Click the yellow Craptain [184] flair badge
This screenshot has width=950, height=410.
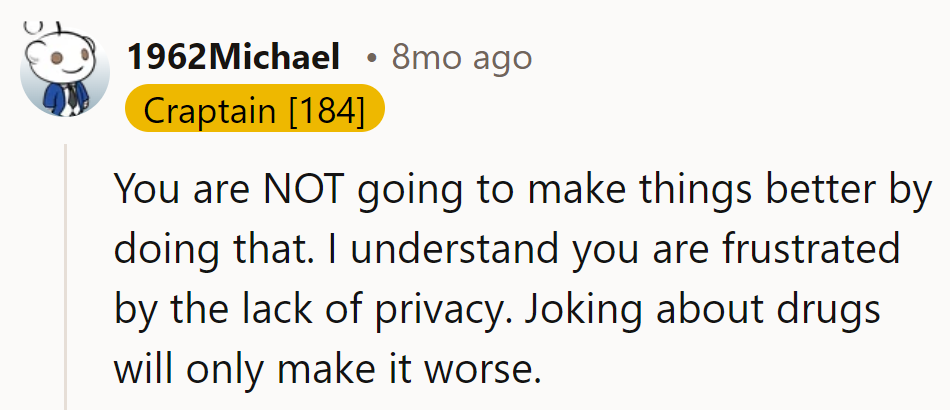pyautogui.click(x=255, y=111)
